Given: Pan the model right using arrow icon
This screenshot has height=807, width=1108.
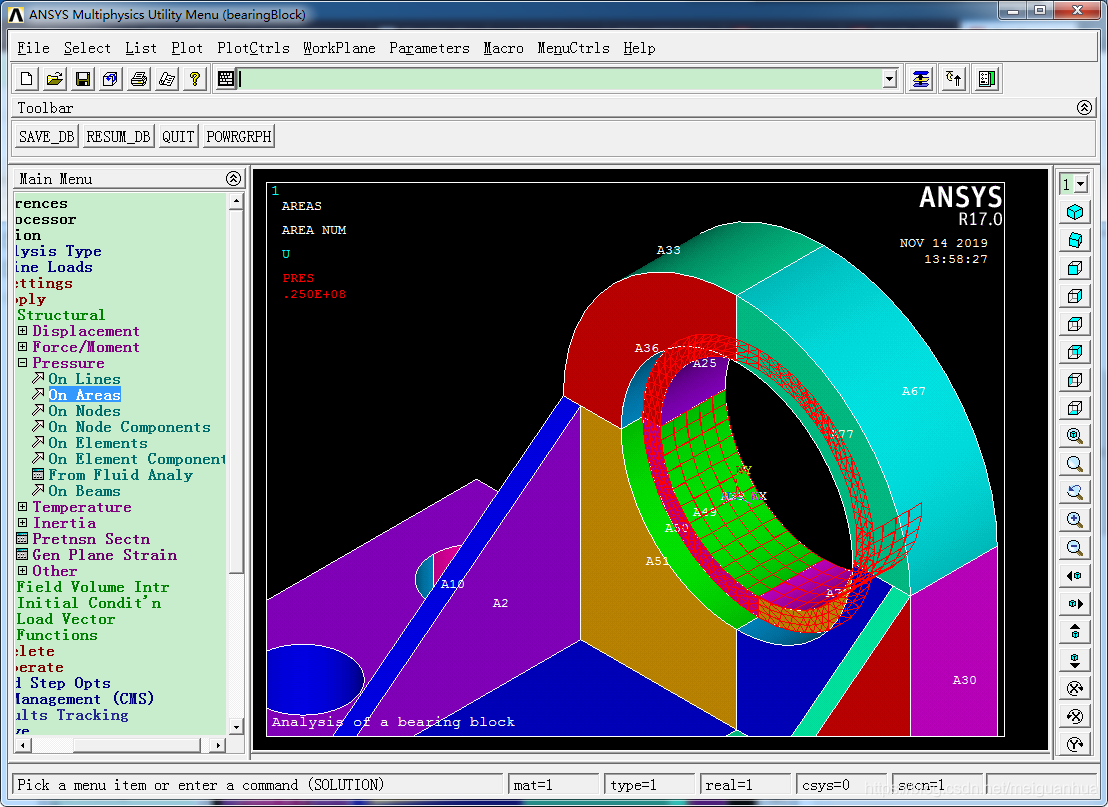Looking at the screenshot, I should [1075, 604].
